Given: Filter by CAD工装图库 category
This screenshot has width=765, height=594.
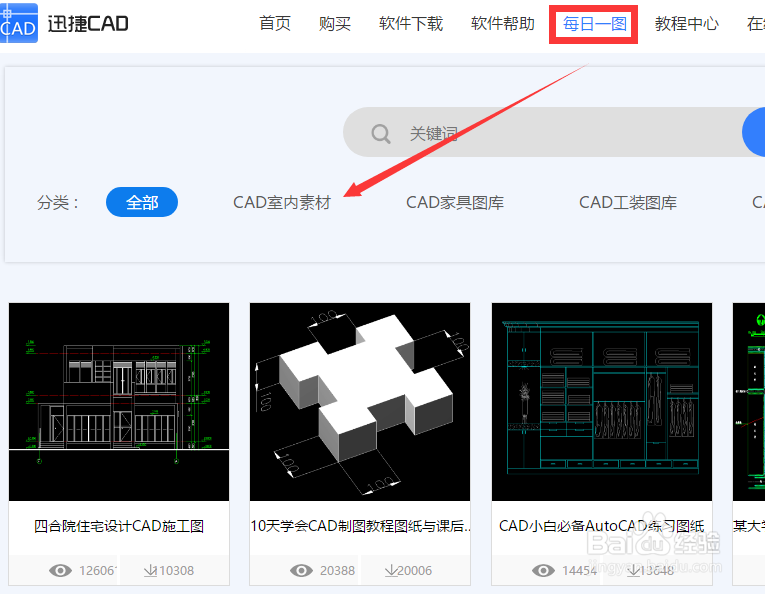Looking at the screenshot, I should pyautogui.click(x=628, y=202).
